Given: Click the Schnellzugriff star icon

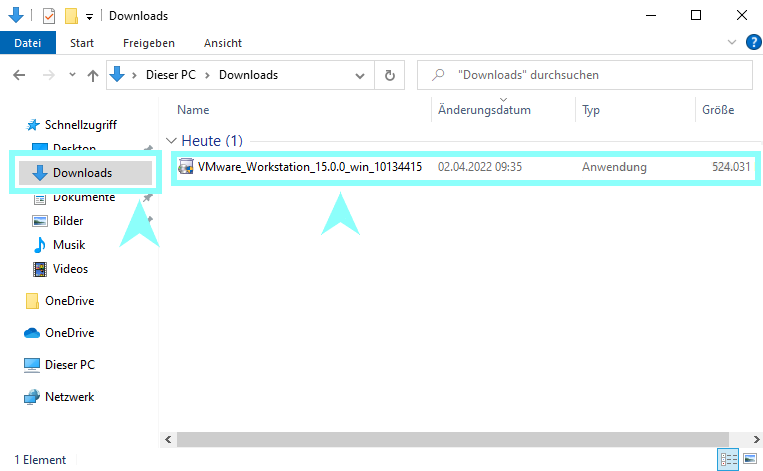Looking at the screenshot, I should [33, 125].
